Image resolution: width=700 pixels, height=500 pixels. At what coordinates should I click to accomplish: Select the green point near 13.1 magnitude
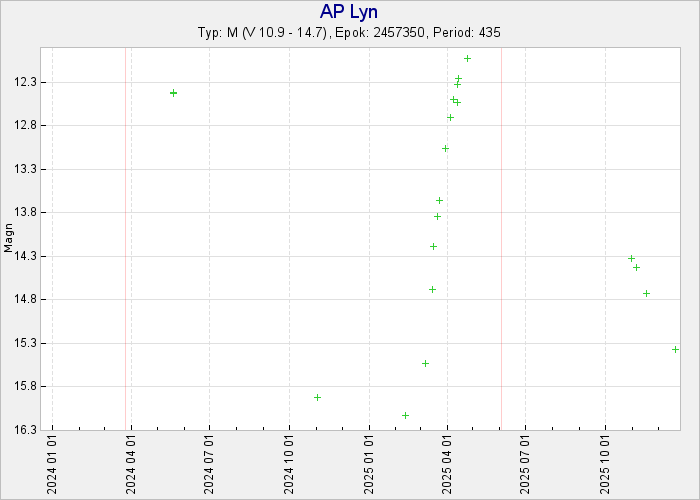pyautogui.click(x=445, y=148)
